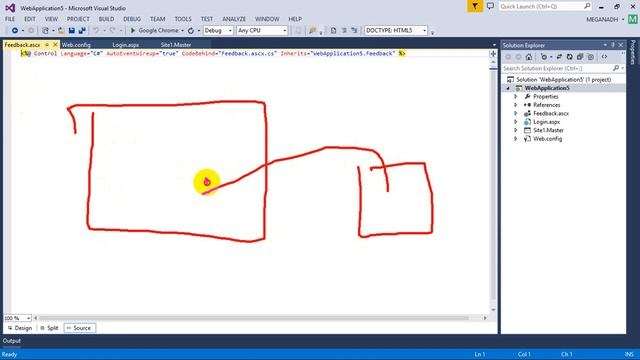Click Solution Explorer Refresh icon

tap(569, 57)
